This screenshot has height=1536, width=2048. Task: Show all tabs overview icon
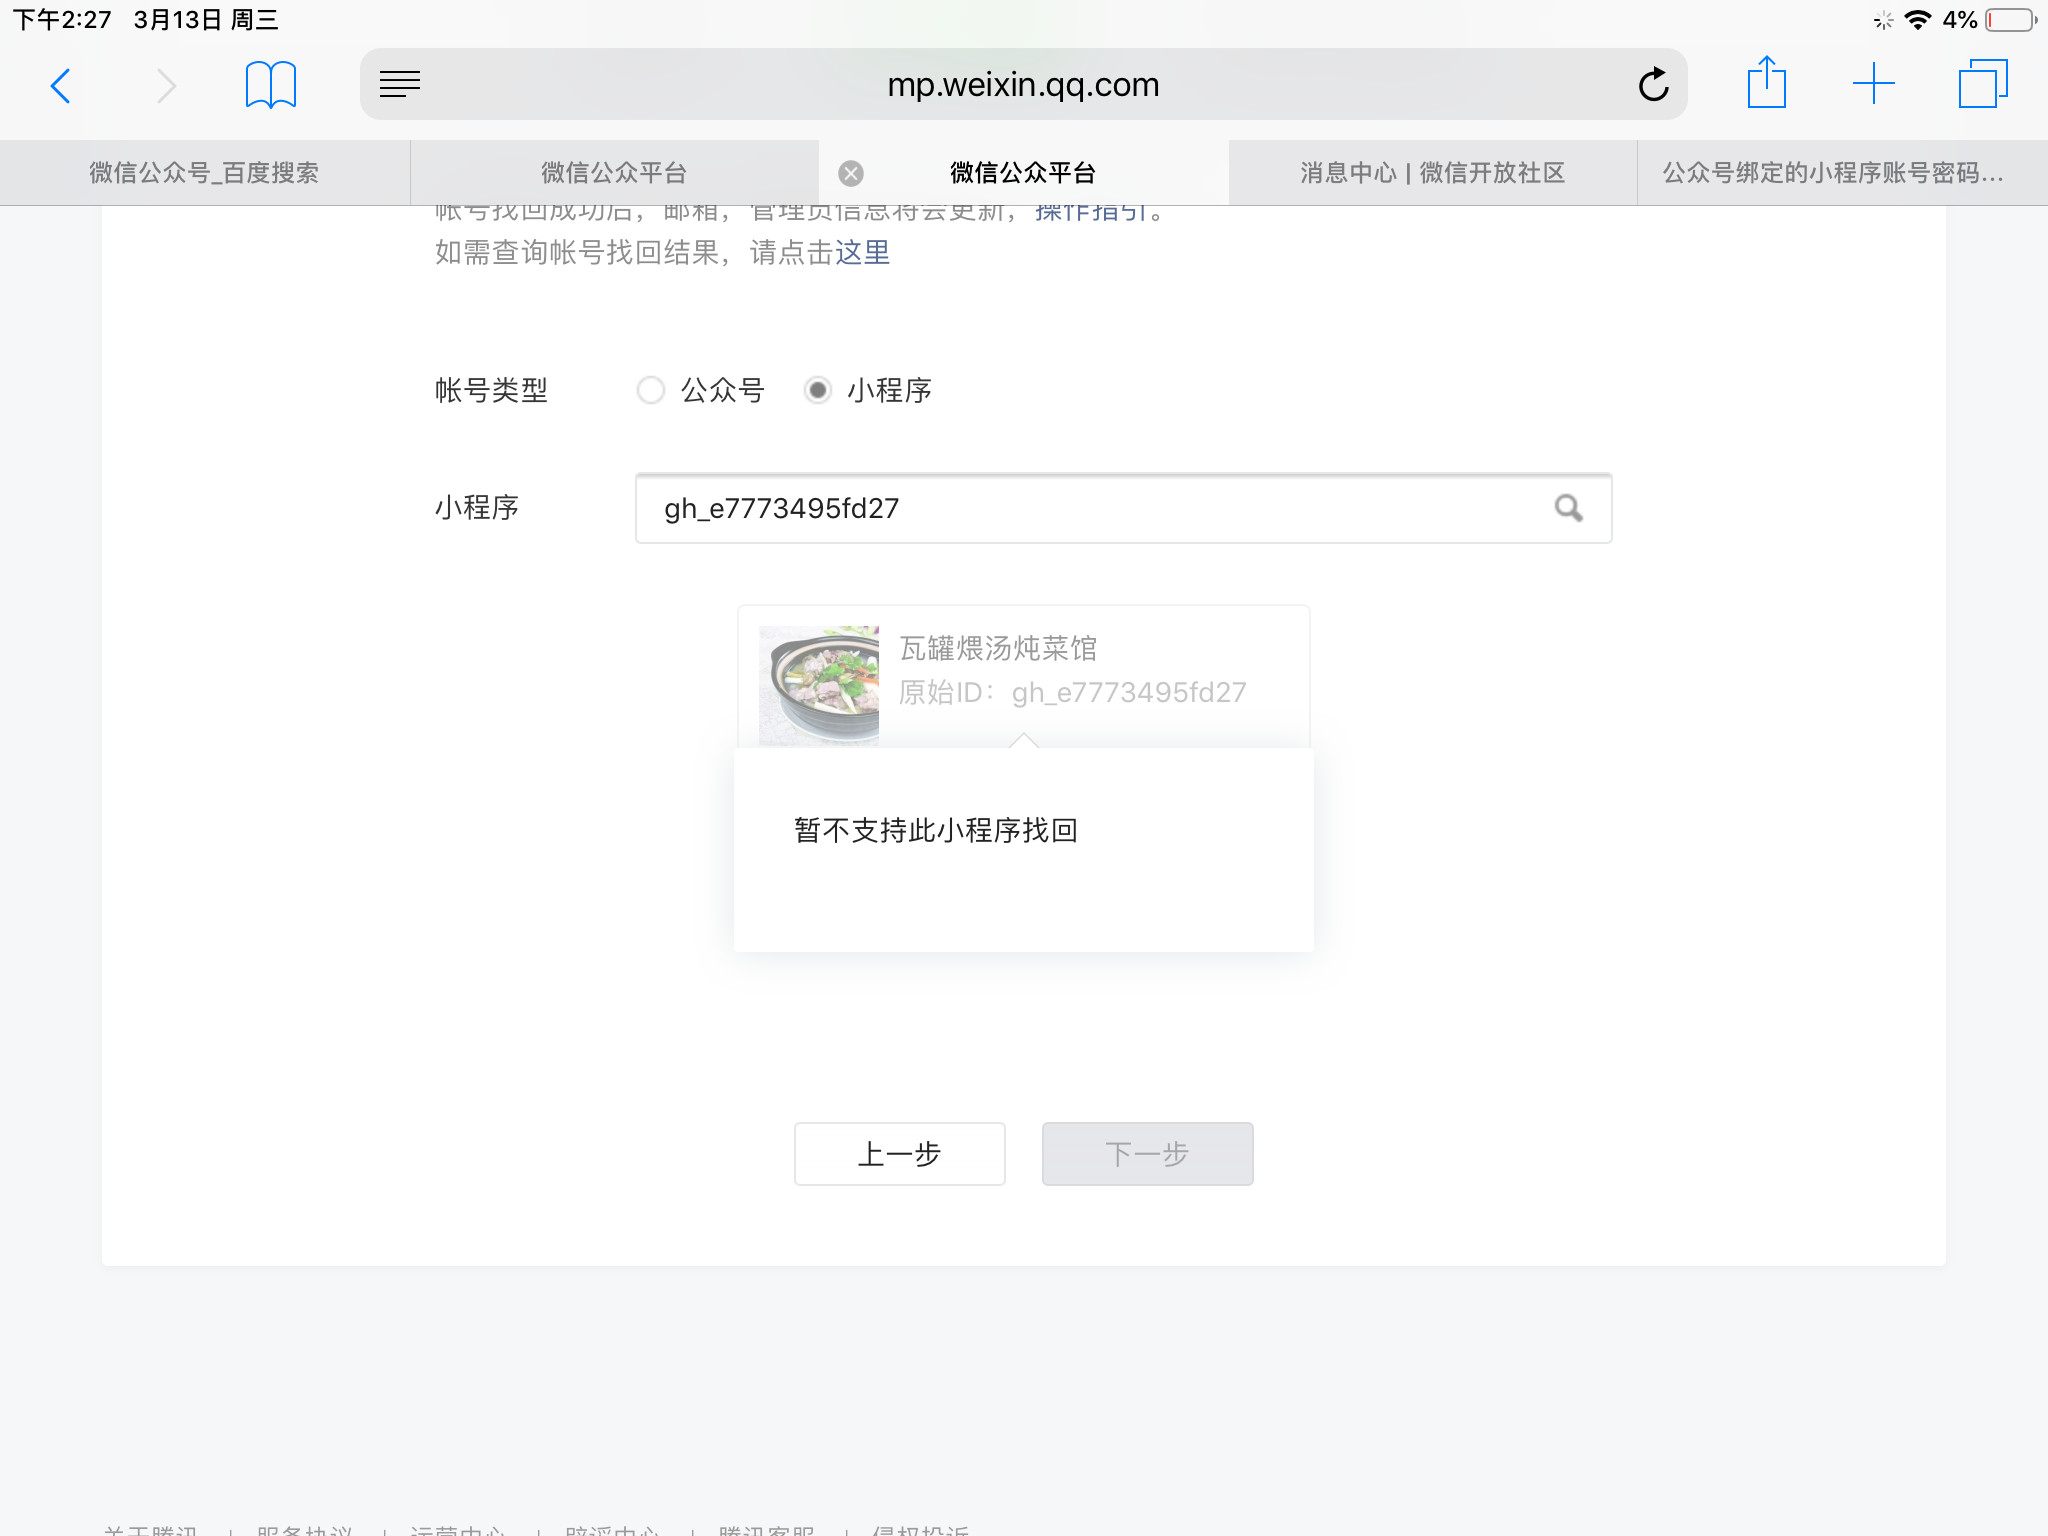pyautogui.click(x=1982, y=84)
